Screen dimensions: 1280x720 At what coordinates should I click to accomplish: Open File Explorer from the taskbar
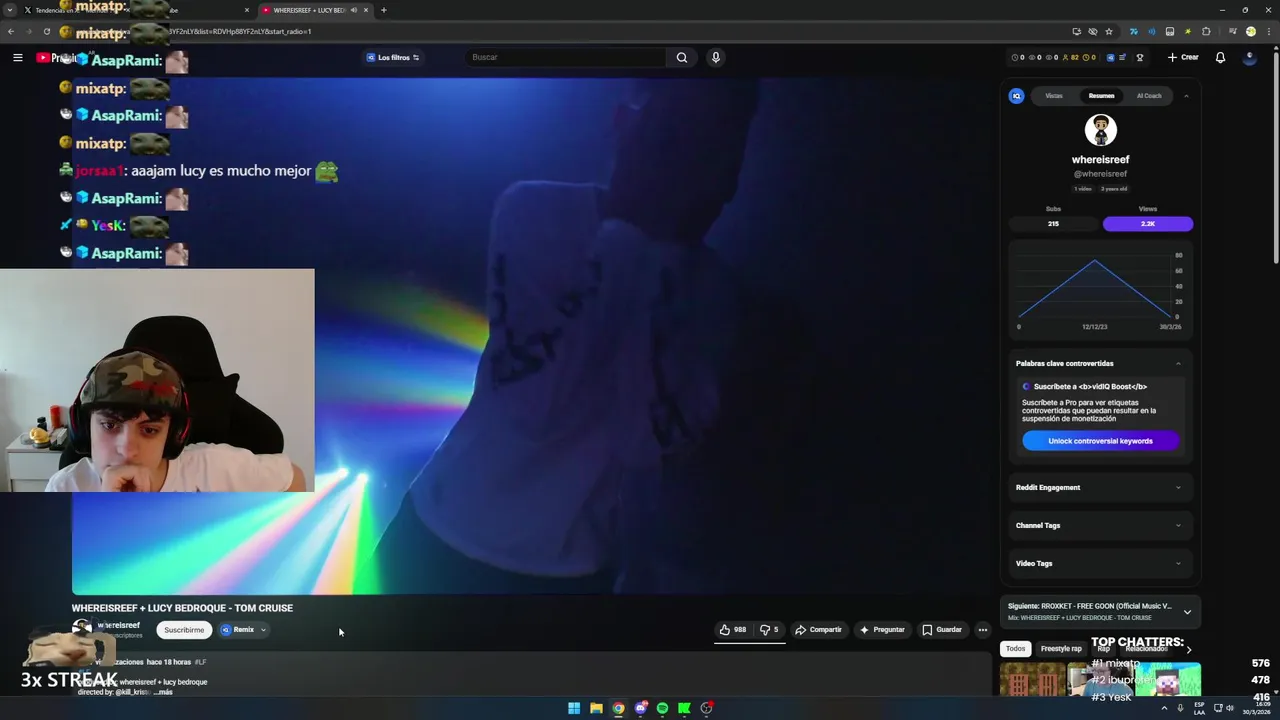click(x=596, y=708)
